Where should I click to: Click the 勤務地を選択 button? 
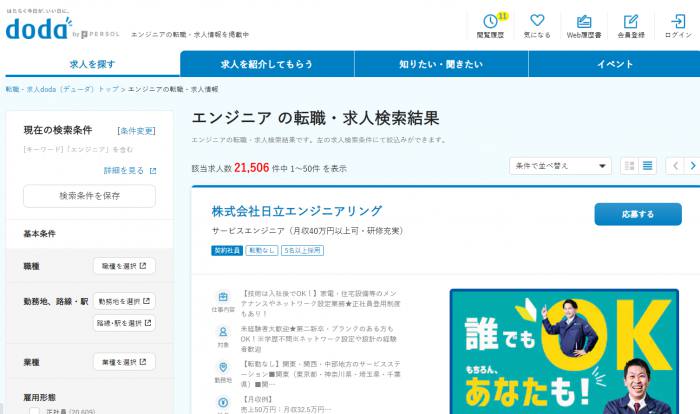[124, 301]
